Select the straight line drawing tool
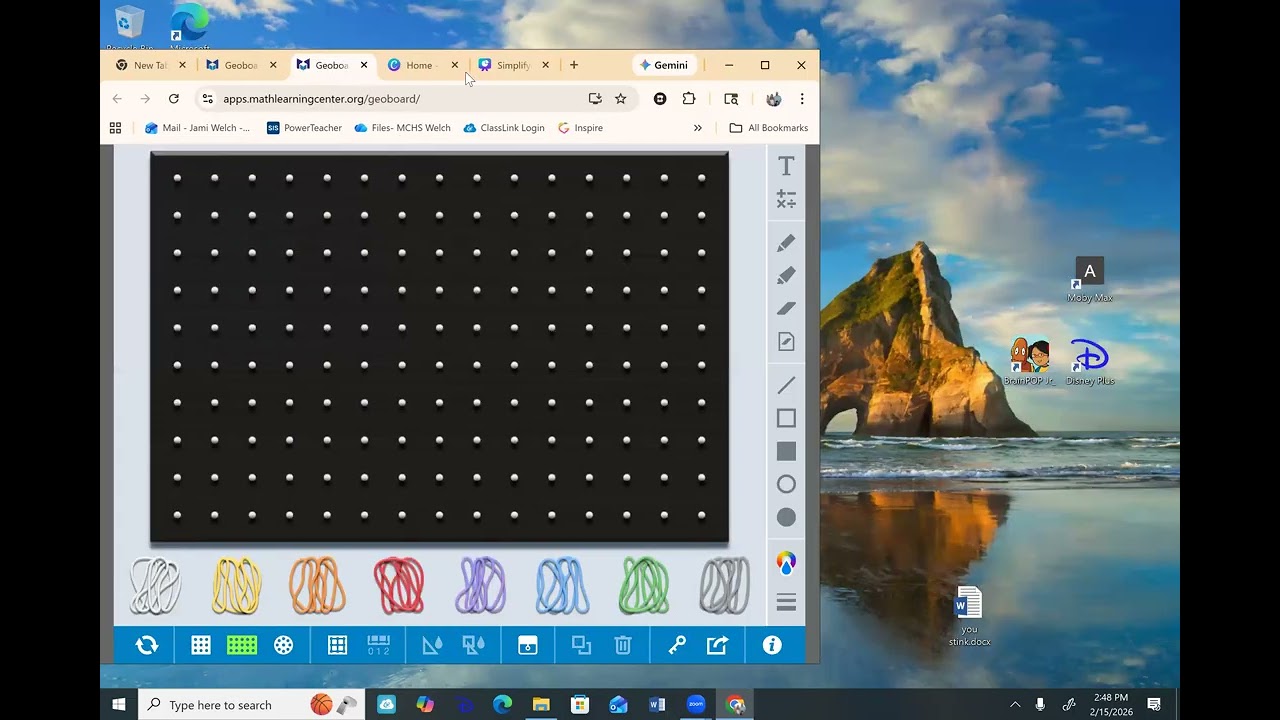Image resolution: width=1280 pixels, height=720 pixels. tap(786, 385)
